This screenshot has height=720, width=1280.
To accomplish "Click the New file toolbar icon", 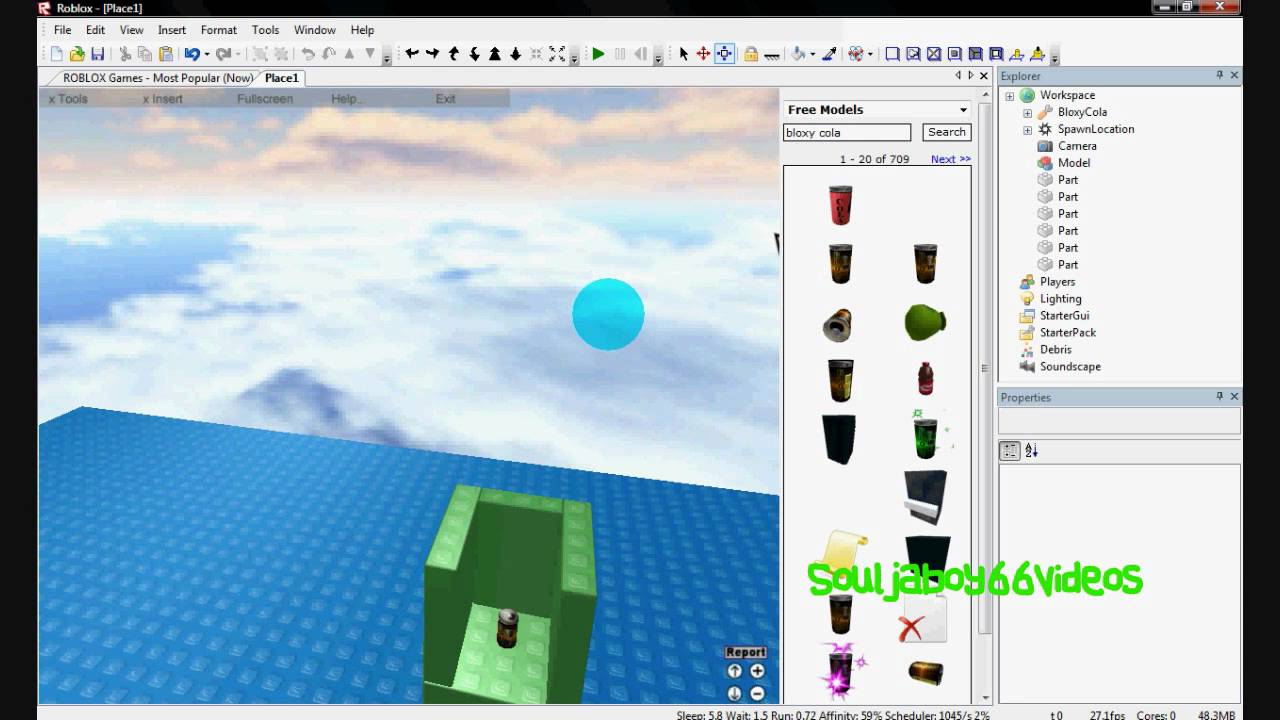I will click(x=57, y=54).
